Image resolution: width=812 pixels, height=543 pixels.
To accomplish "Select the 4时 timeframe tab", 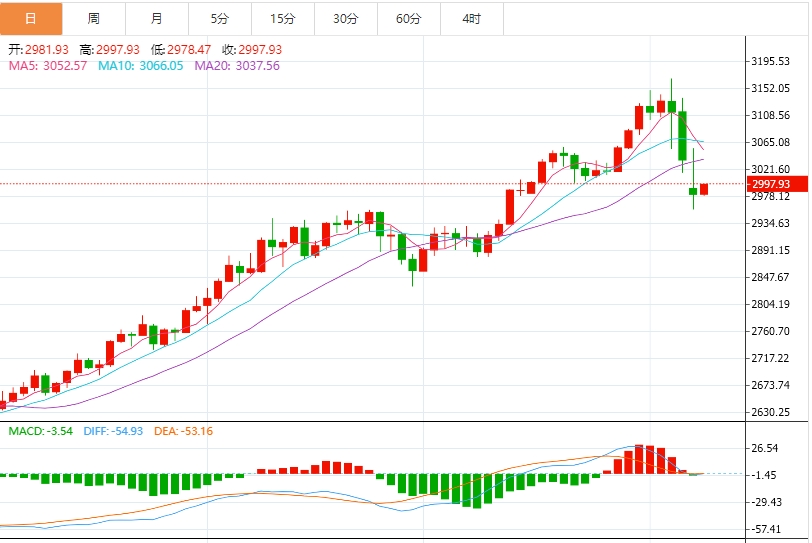I will (472, 19).
